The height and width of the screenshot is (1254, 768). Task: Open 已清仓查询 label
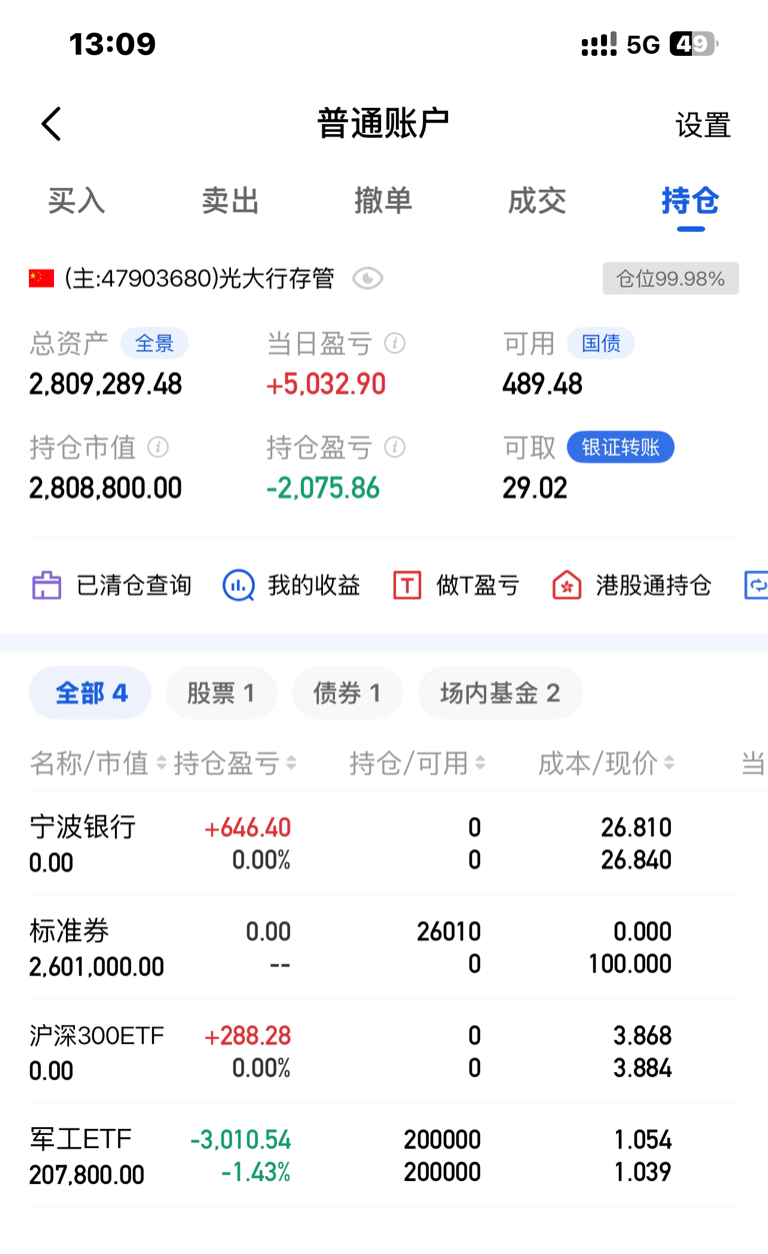[x=134, y=585]
